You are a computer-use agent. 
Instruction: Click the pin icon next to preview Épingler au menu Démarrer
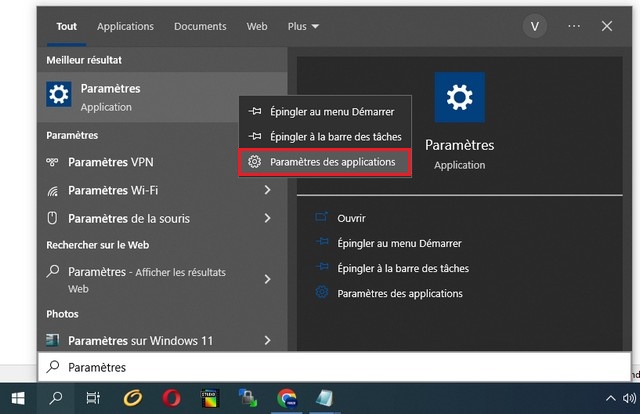click(322, 242)
